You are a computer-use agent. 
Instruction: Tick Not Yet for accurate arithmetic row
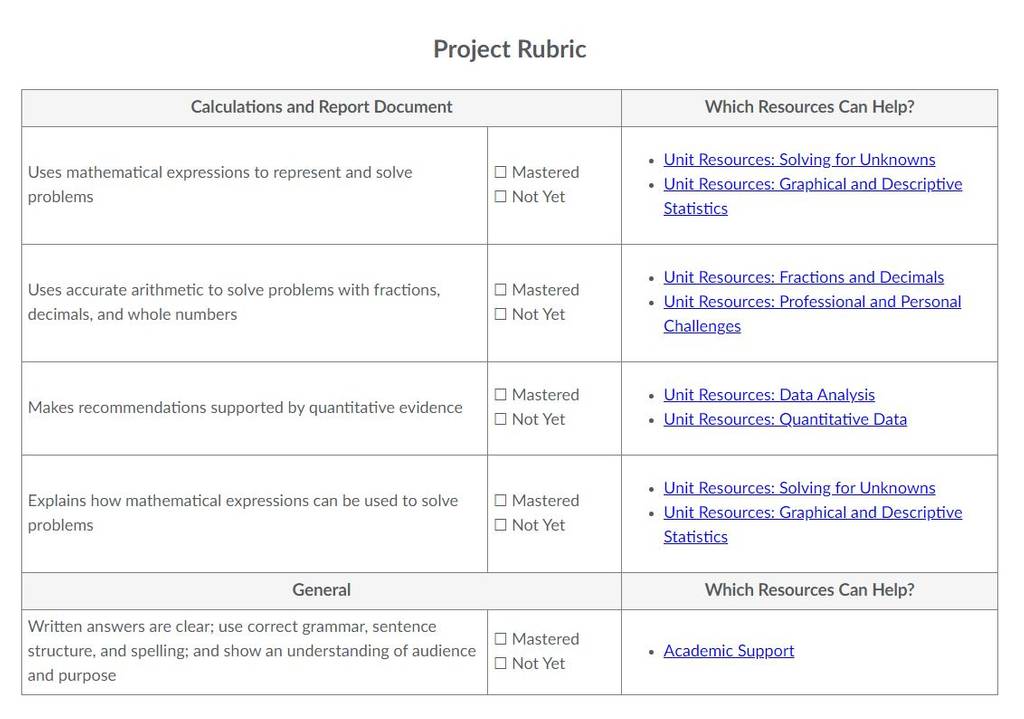[500, 314]
